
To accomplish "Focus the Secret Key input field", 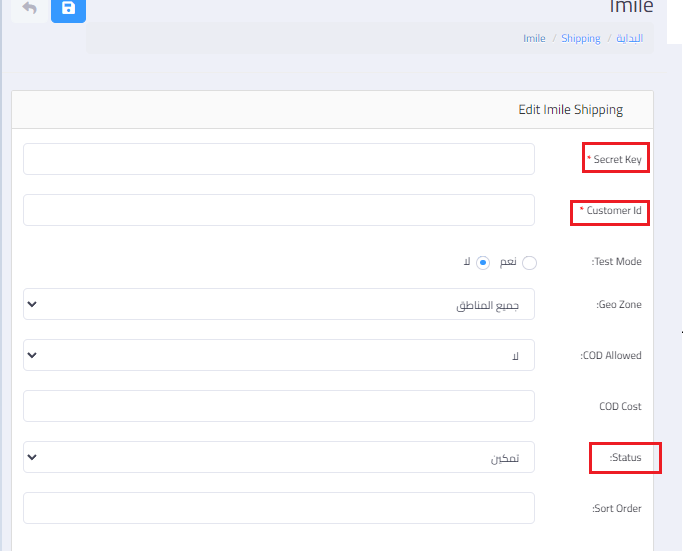I will click(278, 159).
